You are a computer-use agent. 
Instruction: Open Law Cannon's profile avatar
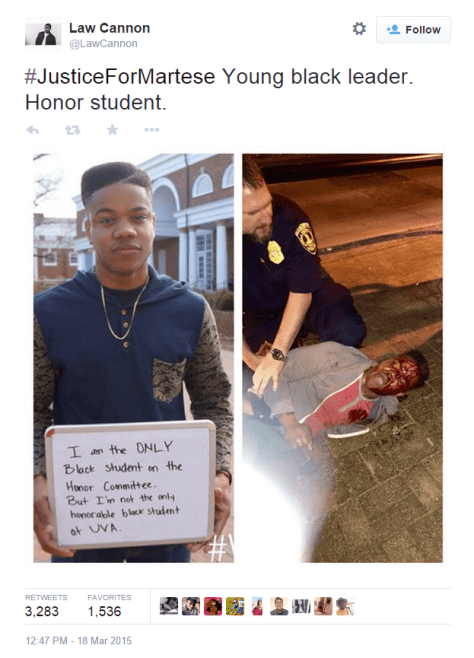(x=43, y=34)
